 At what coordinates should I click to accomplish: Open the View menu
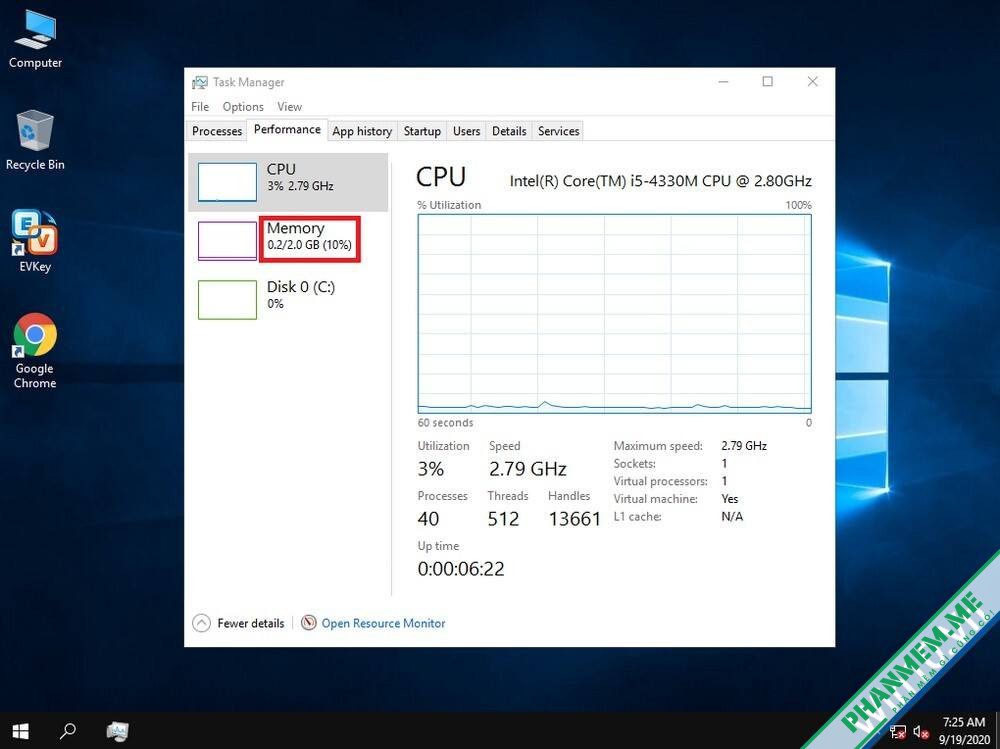click(x=290, y=107)
